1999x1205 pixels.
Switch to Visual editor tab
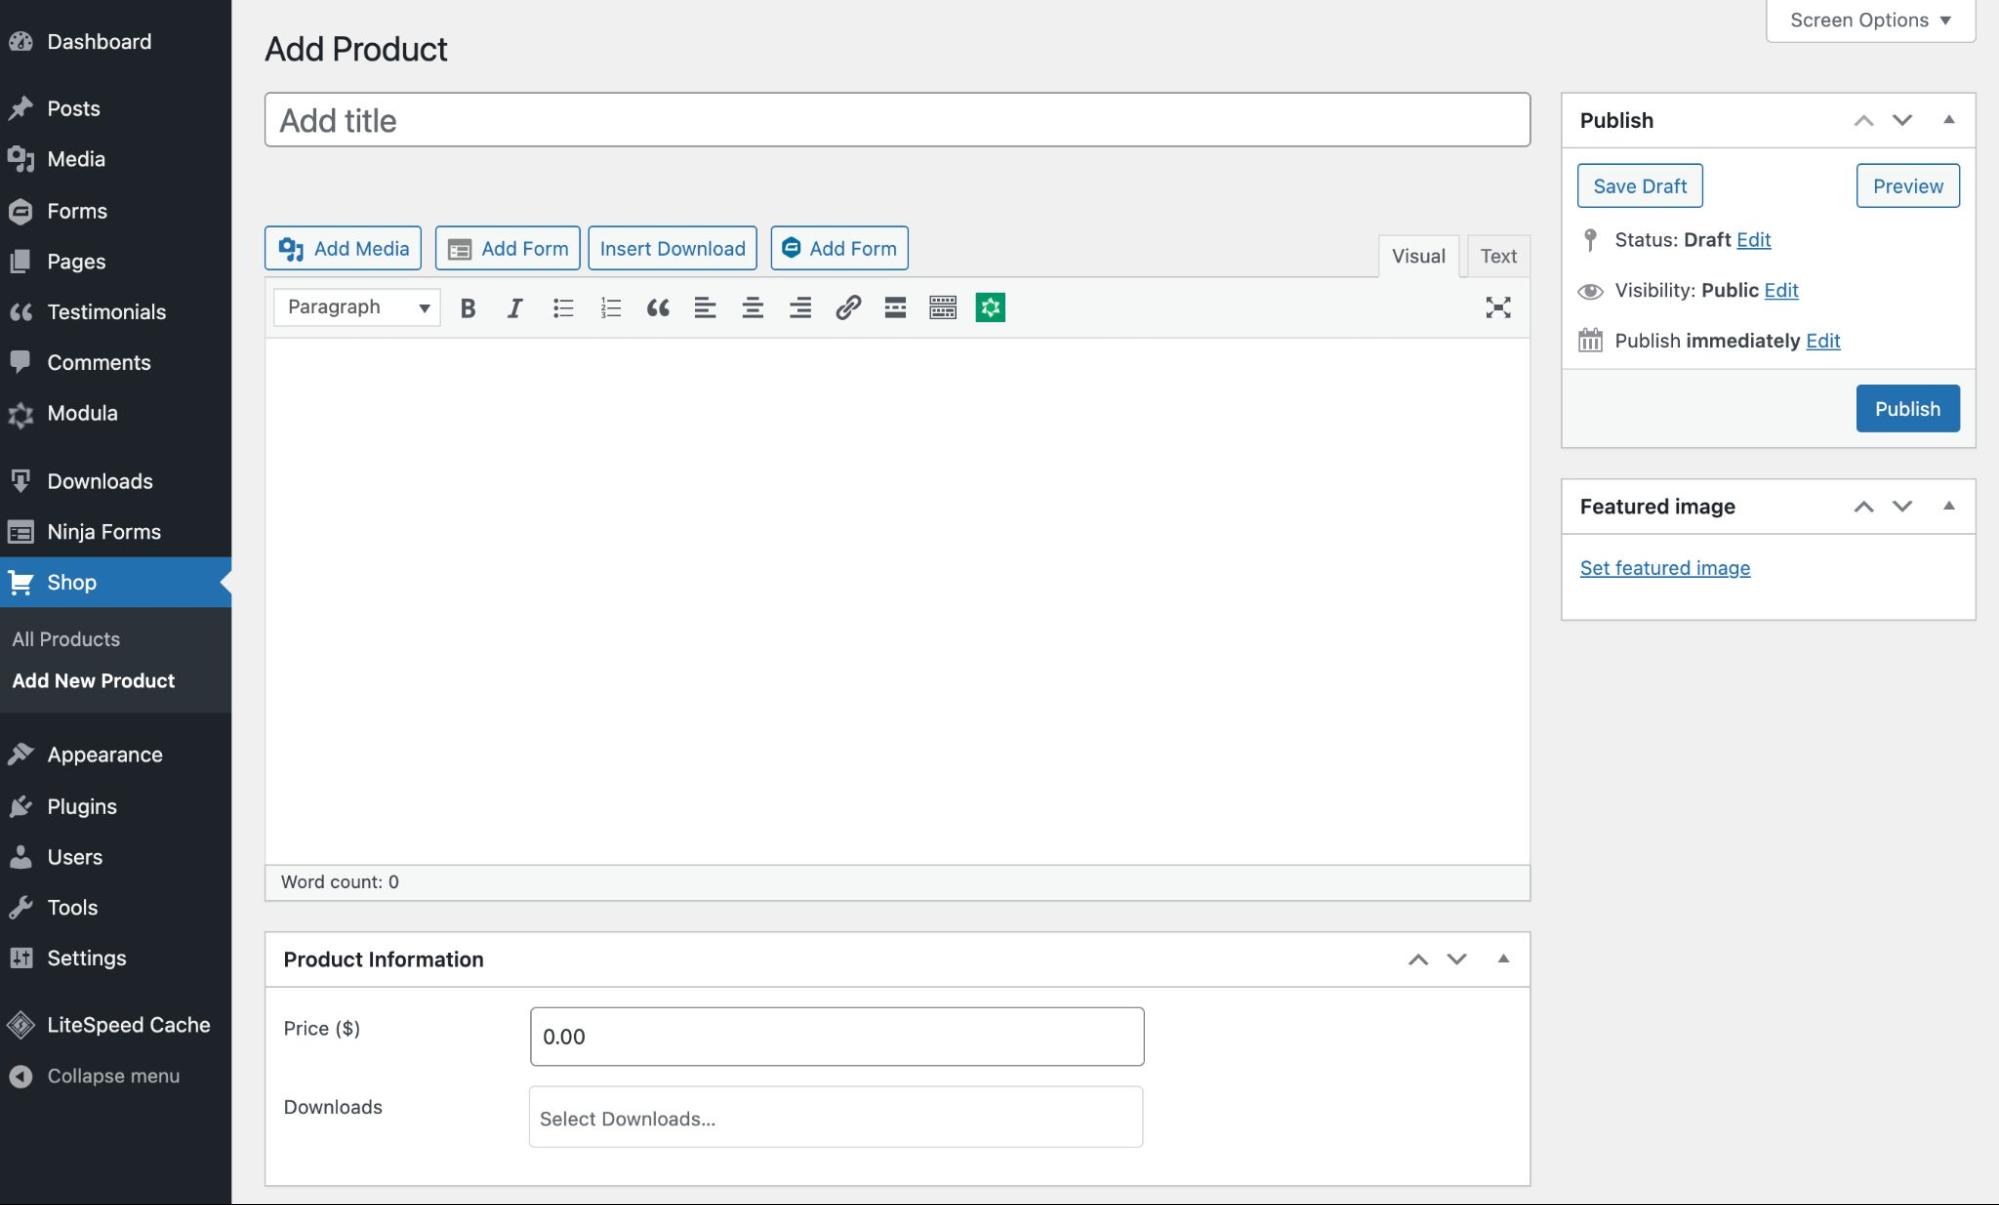1418,254
